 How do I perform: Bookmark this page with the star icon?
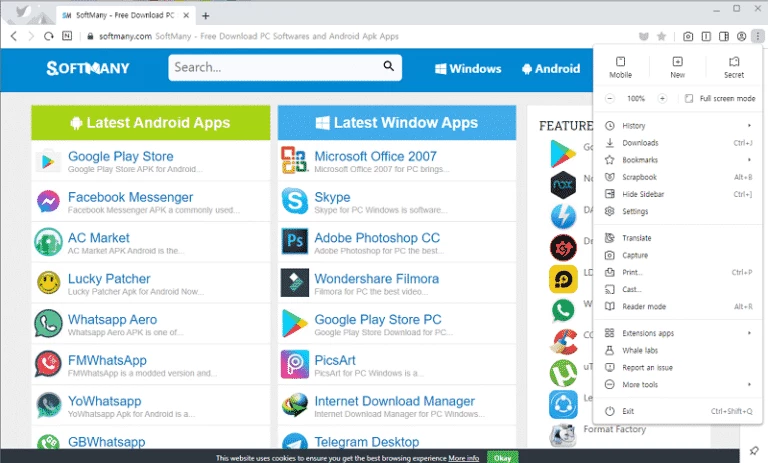pyautogui.click(x=661, y=36)
